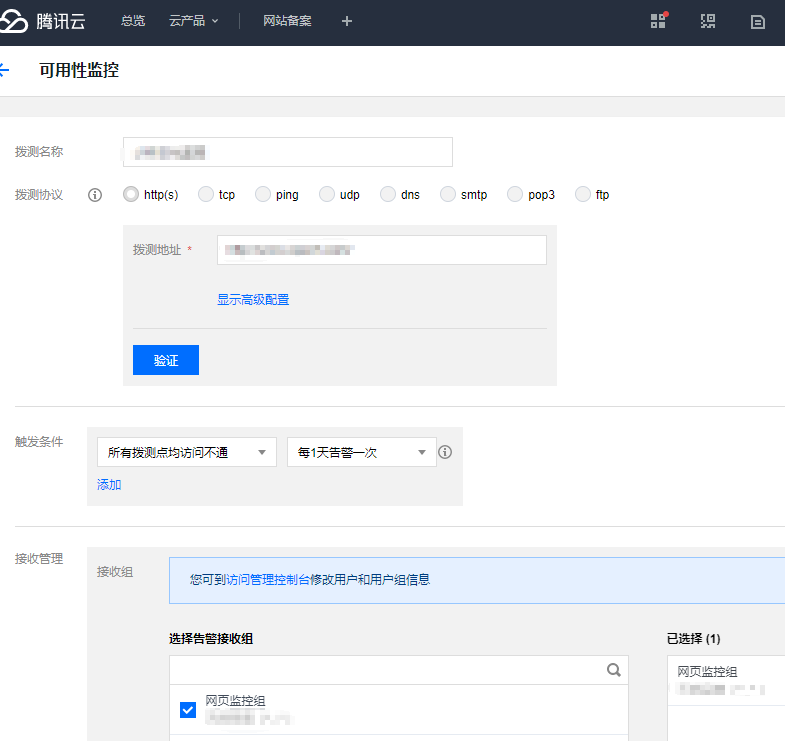Open the 所有拨测点均访问不通 dropdown
Viewport: 785px width, 741px height.
(x=187, y=453)
